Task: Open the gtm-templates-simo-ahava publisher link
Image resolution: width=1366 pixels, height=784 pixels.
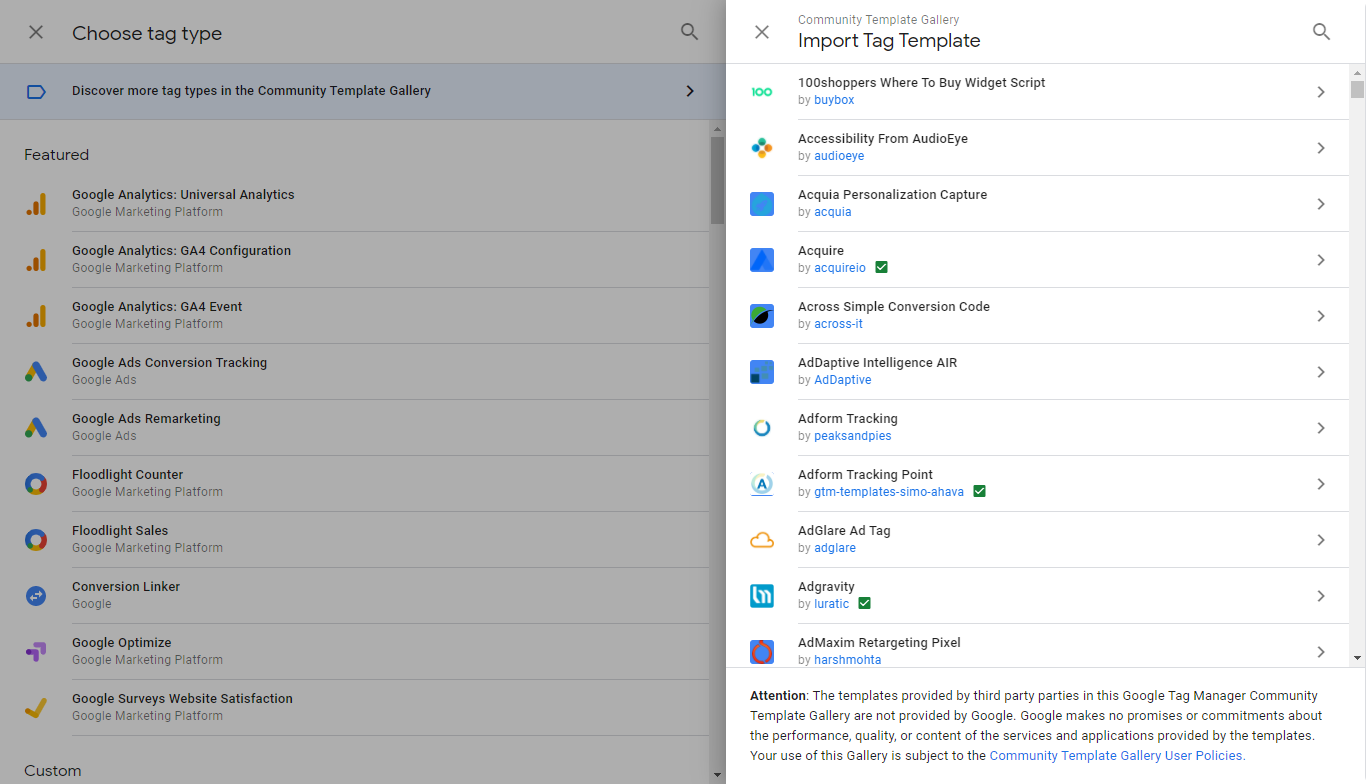Action: (x=889, y=491)
